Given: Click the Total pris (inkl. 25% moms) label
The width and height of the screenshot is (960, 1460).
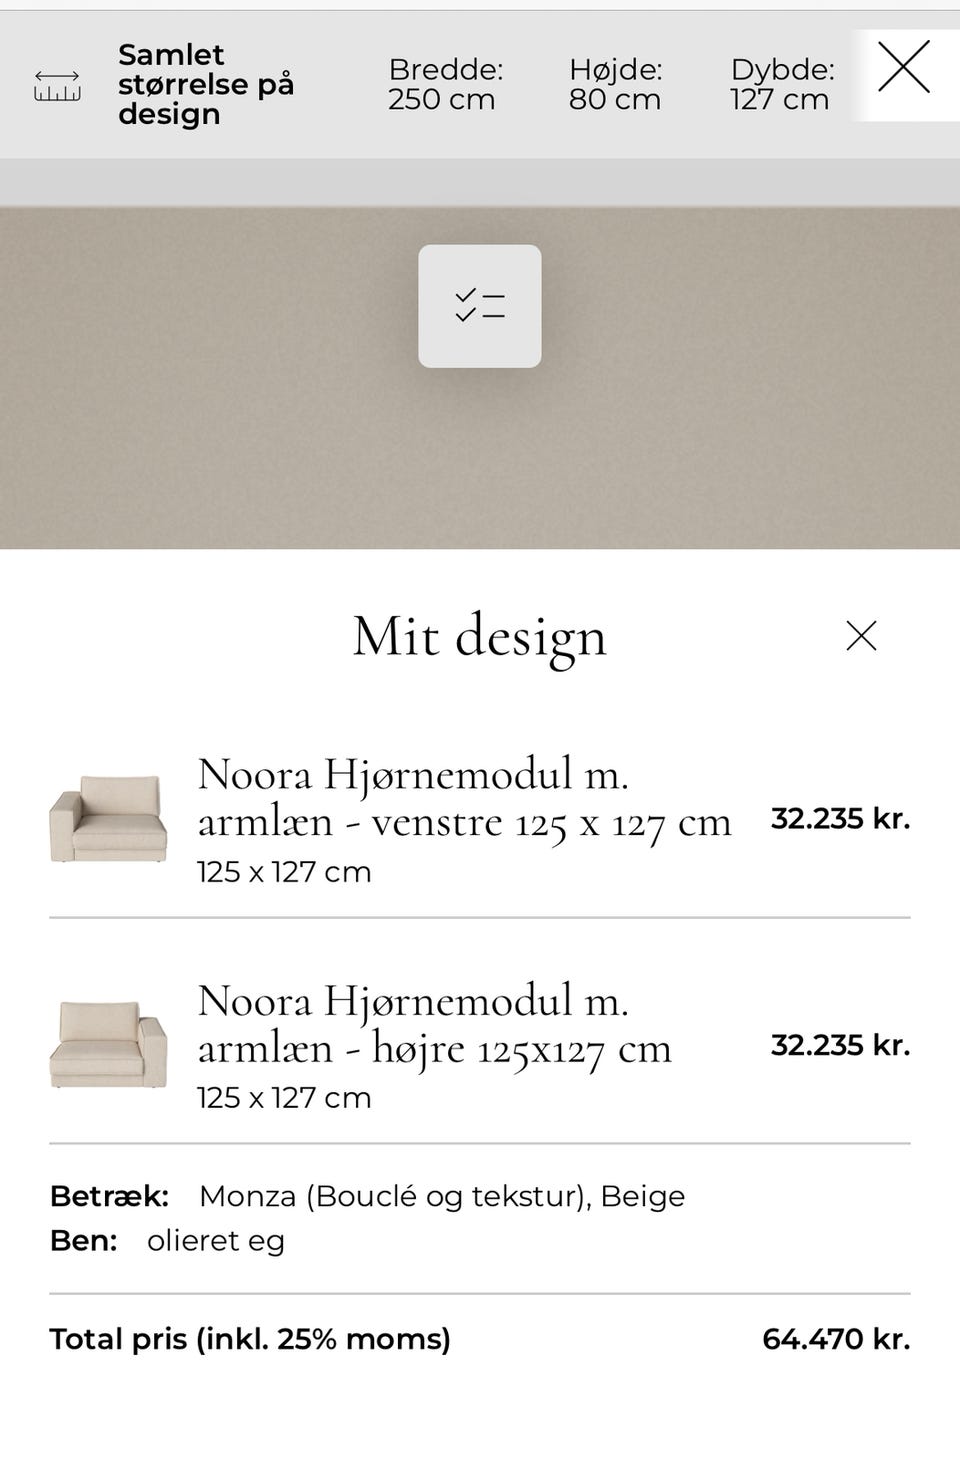Looking at the screenshot, I should pyautogui.click(x=250, y=1339).
